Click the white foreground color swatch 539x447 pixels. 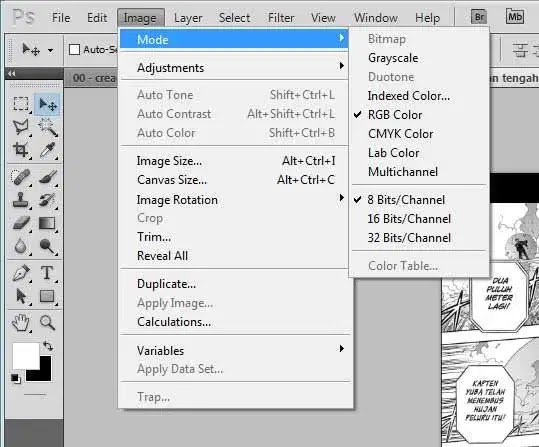click(26, 356)
